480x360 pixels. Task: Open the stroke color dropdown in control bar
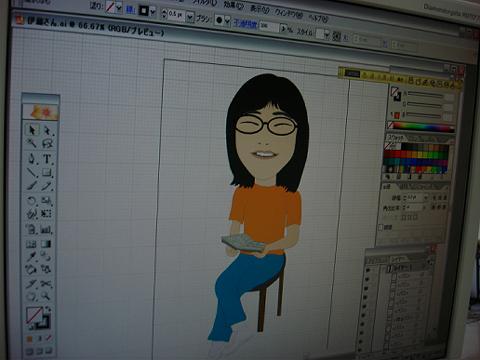click(x=153, y=11)
